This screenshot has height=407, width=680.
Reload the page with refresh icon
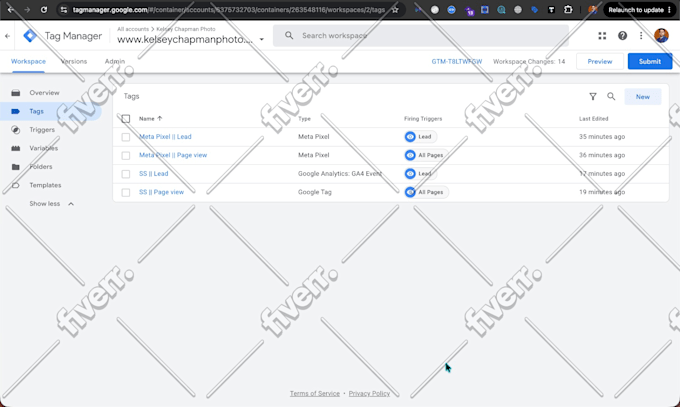coord(44,10)
